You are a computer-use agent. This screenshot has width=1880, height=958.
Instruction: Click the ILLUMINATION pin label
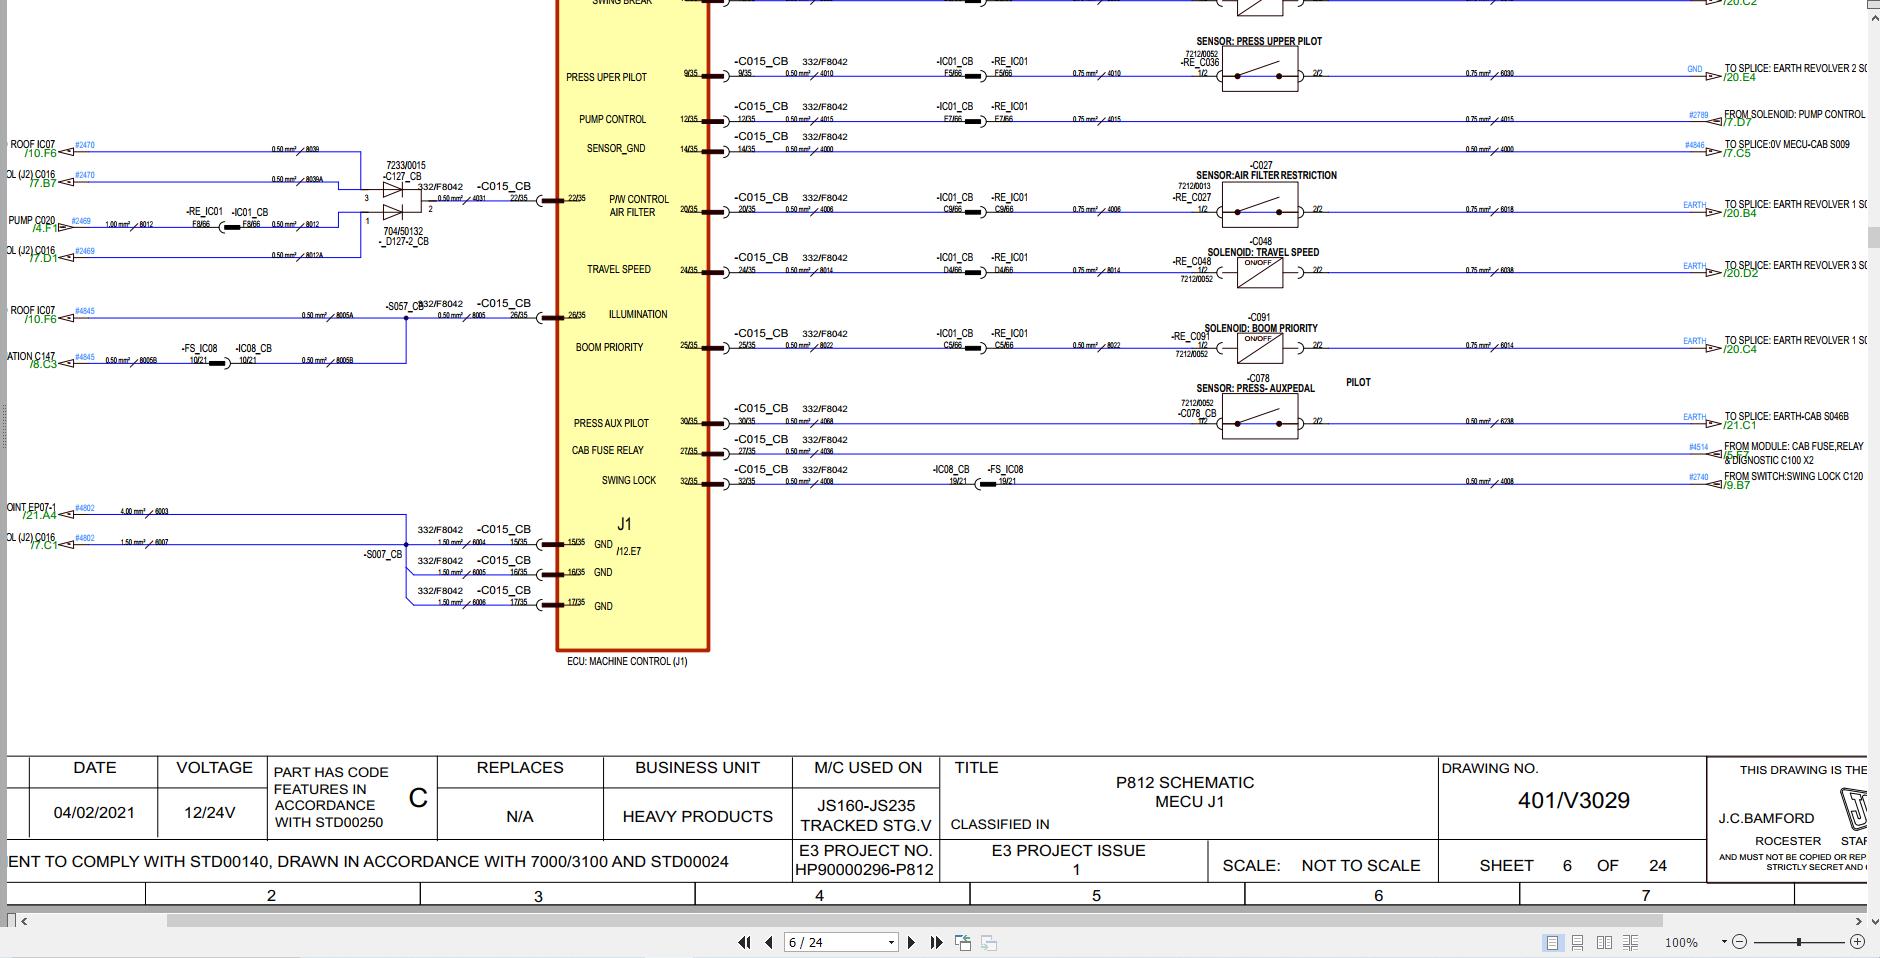[x=638, y=314]
